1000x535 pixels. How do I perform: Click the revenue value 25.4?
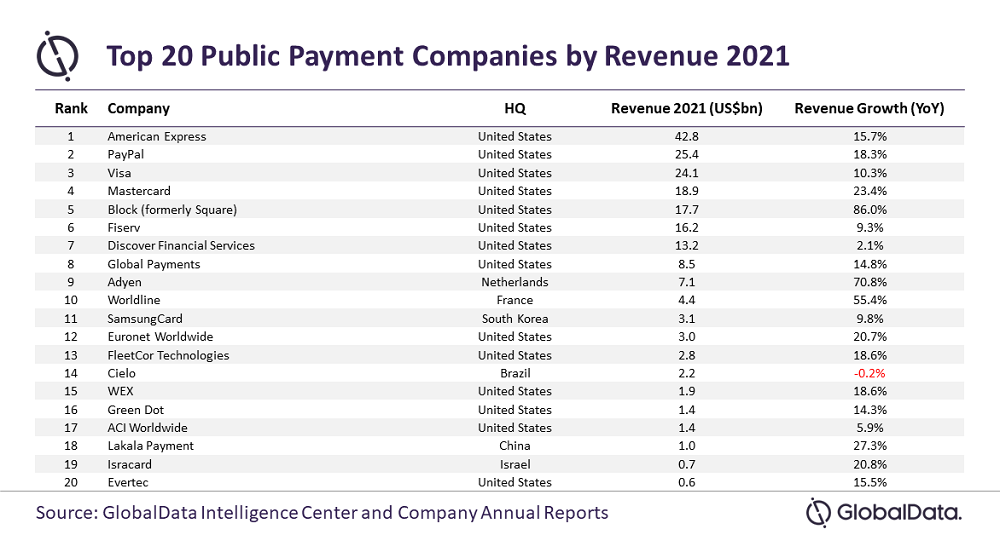(687, 154)
